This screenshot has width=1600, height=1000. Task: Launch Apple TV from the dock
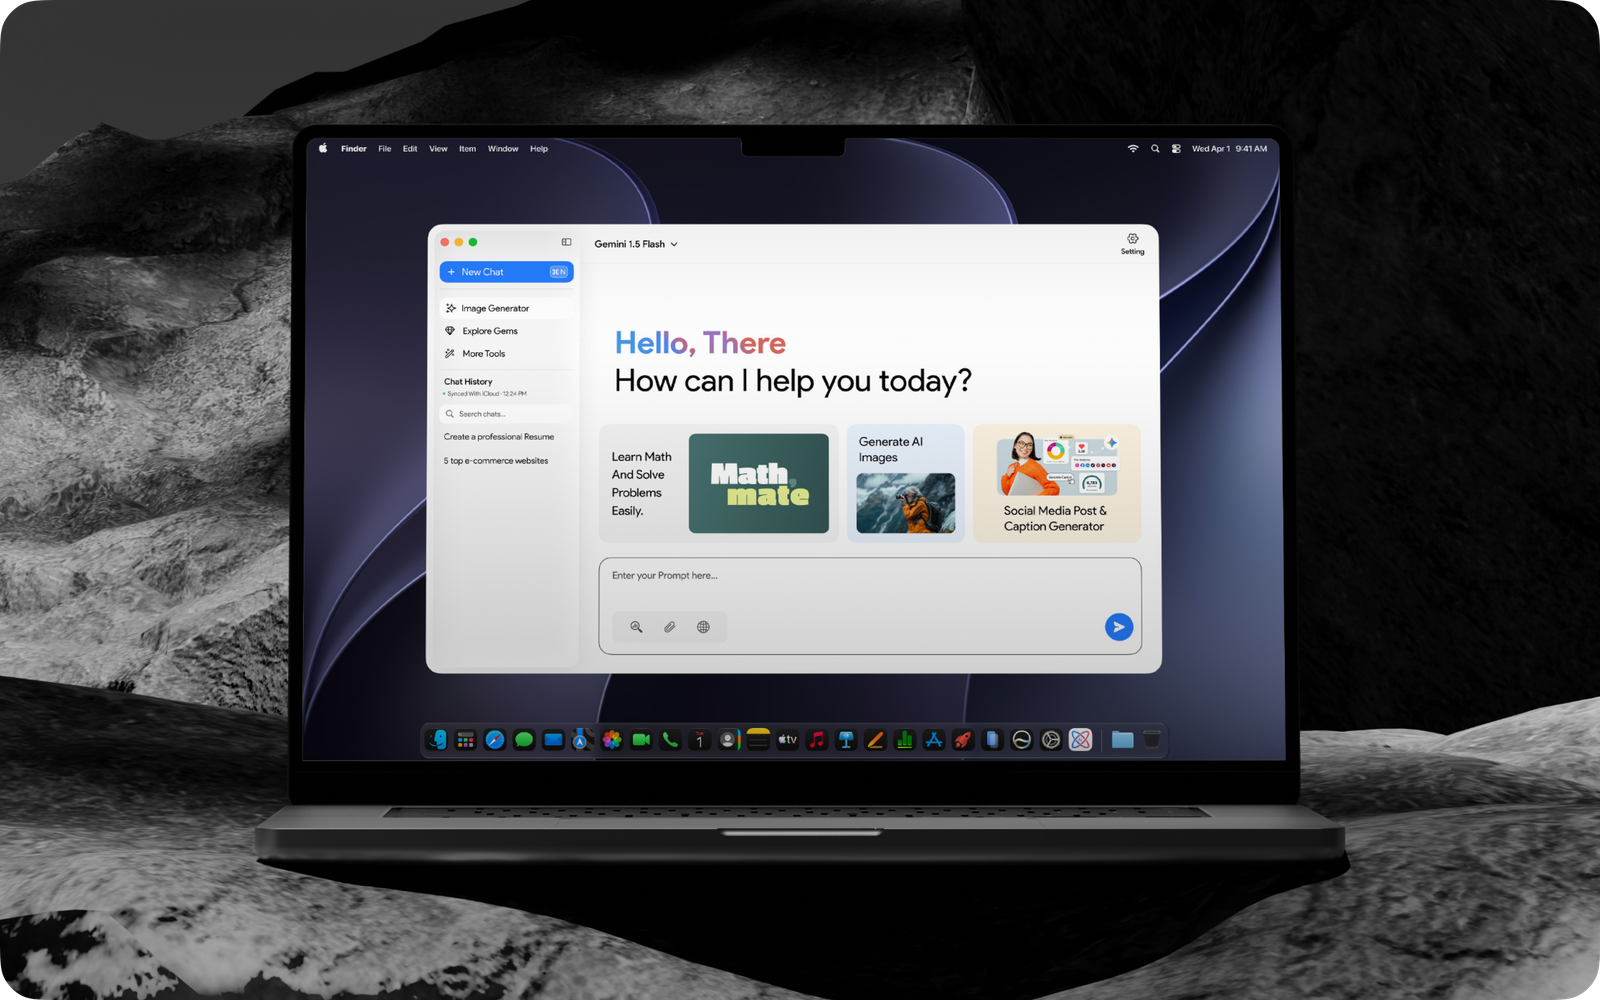[788, 740]
